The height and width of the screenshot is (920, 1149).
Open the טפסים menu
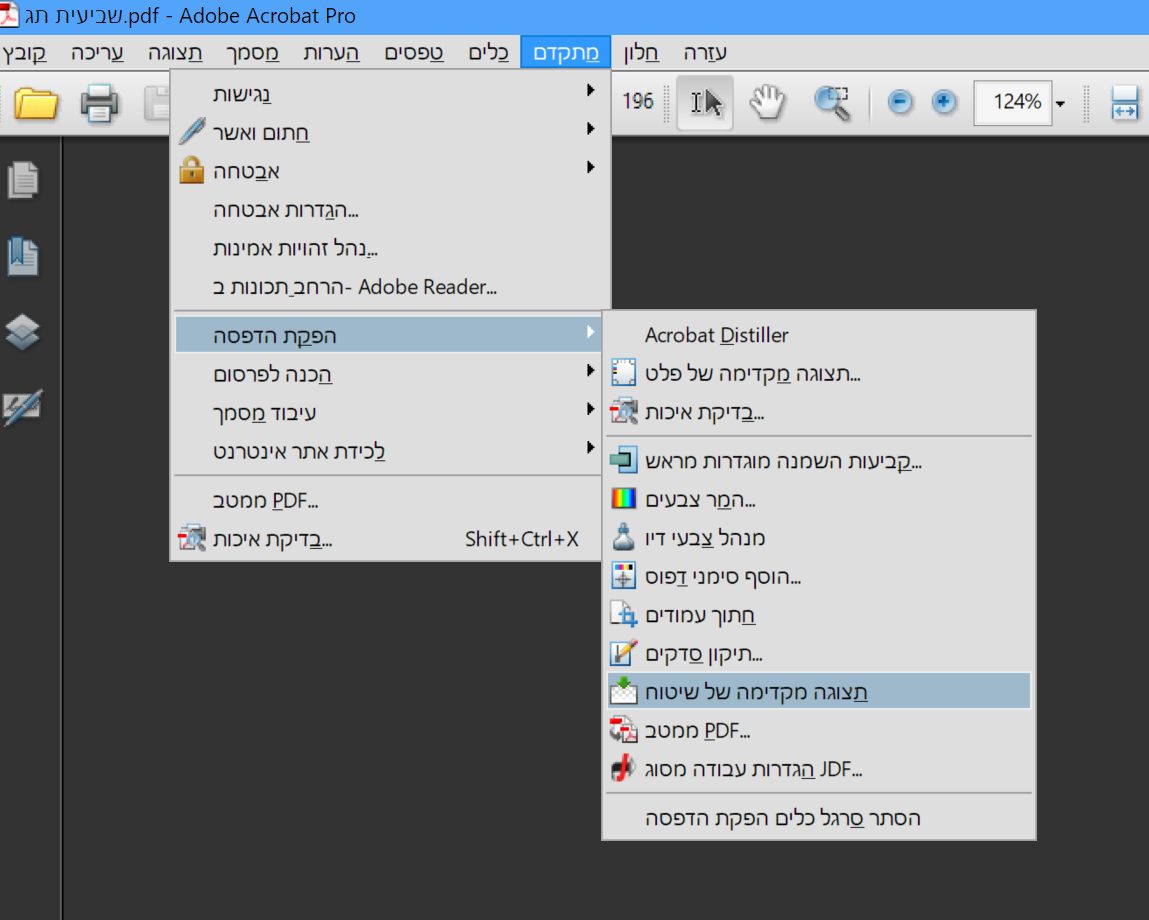pyautogui.click(x=413, y=53)
